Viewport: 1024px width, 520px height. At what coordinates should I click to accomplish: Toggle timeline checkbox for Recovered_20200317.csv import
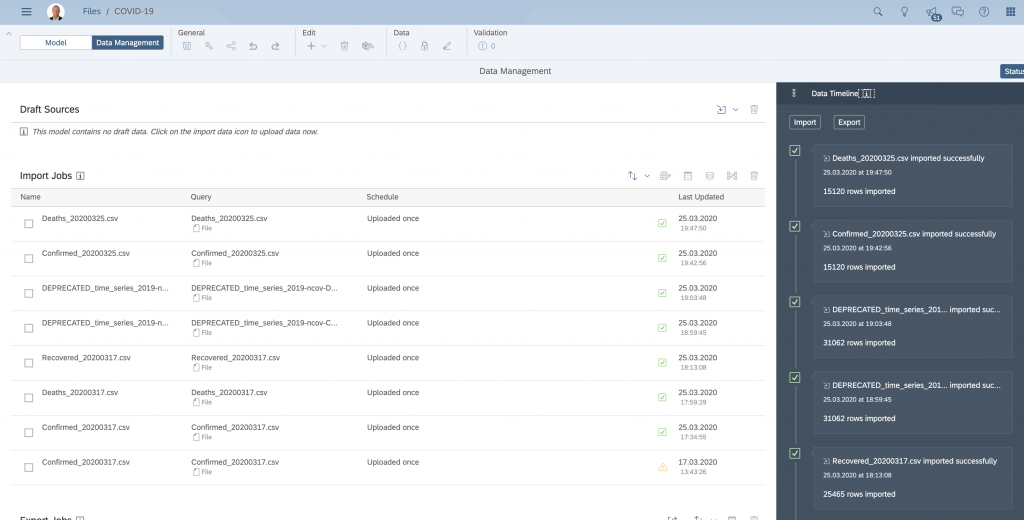[795, 453]
